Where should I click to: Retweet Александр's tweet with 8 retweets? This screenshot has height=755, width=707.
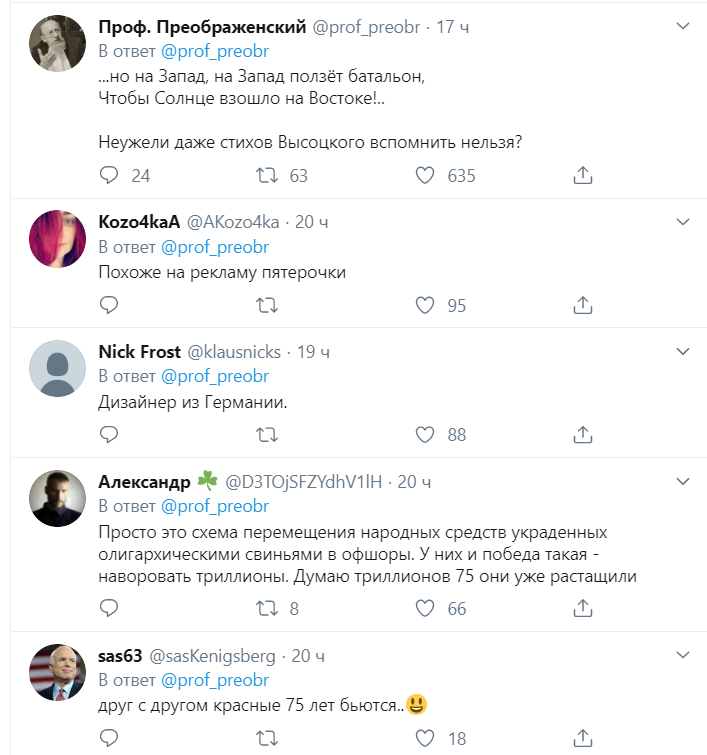pyautogui.click(x=267, y=608)
